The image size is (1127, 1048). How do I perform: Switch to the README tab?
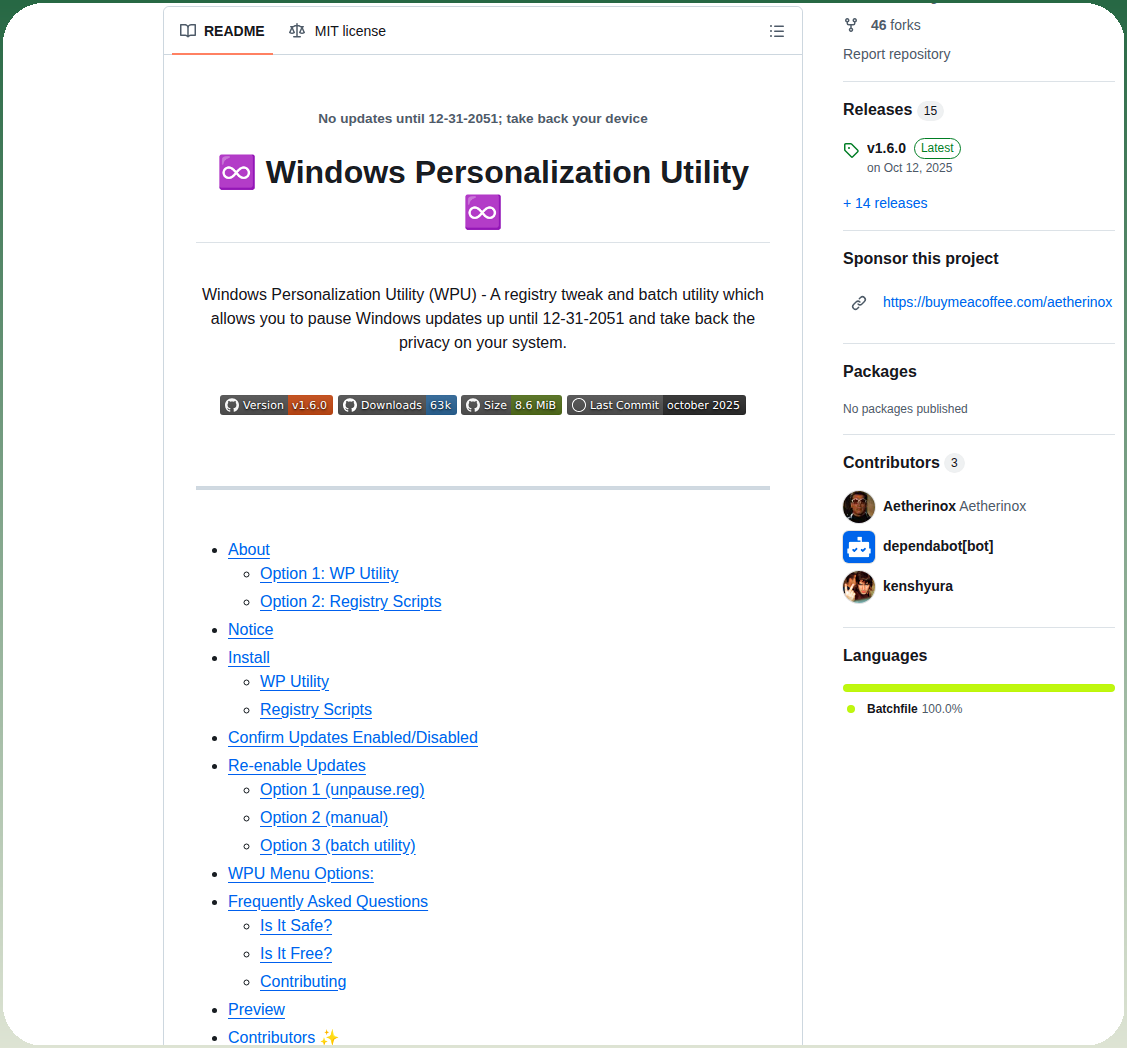222,31
